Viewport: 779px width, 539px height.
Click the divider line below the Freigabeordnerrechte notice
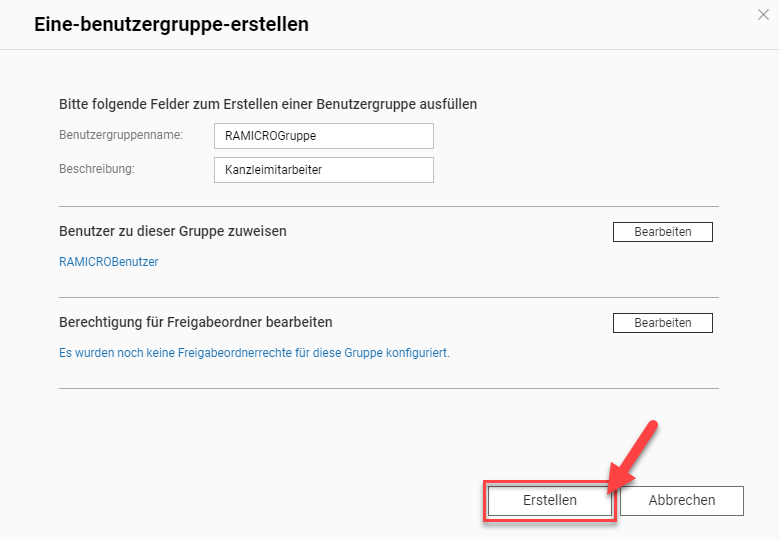(389, 388)
